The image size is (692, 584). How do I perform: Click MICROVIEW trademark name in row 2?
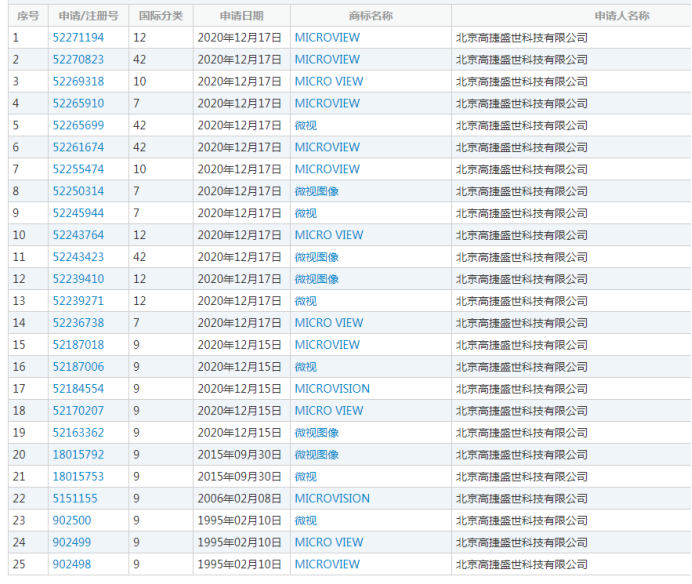327,60
